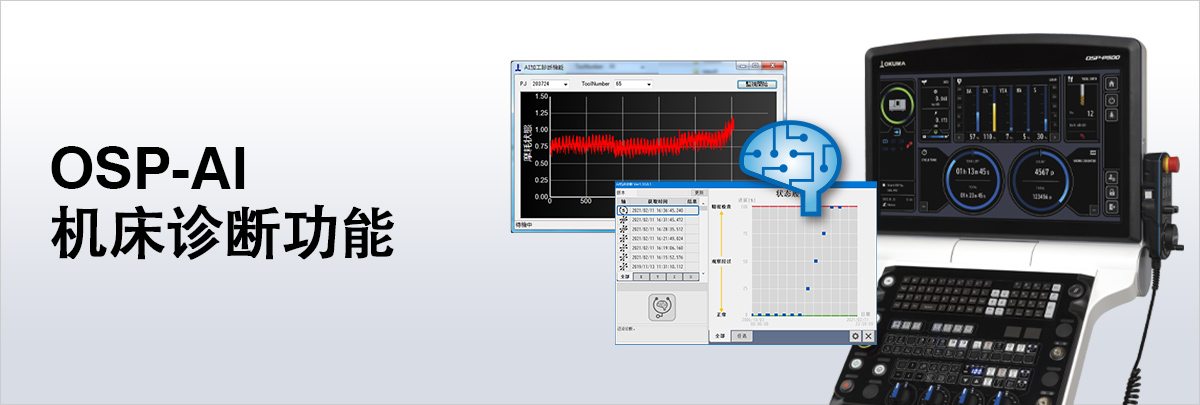The width and height of the screenshot is (1200, 405).
Task: Click the button above the wear chart
Action: (x=757, y=84)
